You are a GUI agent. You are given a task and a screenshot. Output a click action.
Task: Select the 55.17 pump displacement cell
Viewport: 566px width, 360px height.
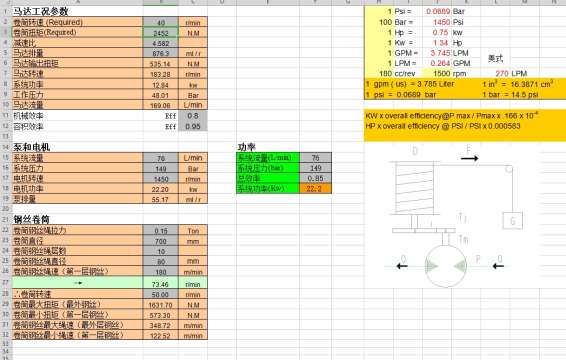pos(161,199)
